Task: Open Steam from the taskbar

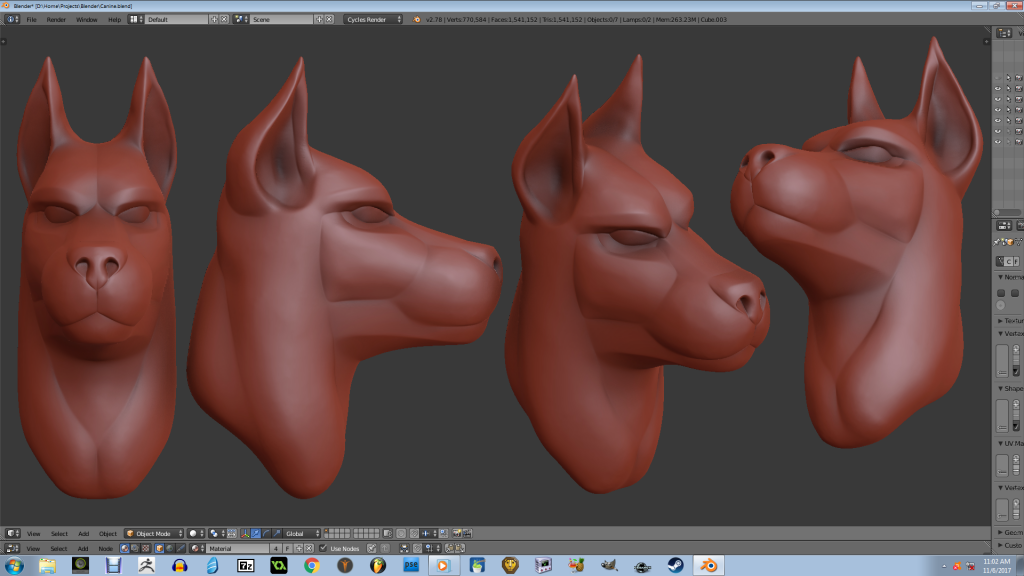Action: [x=675, y=566]
